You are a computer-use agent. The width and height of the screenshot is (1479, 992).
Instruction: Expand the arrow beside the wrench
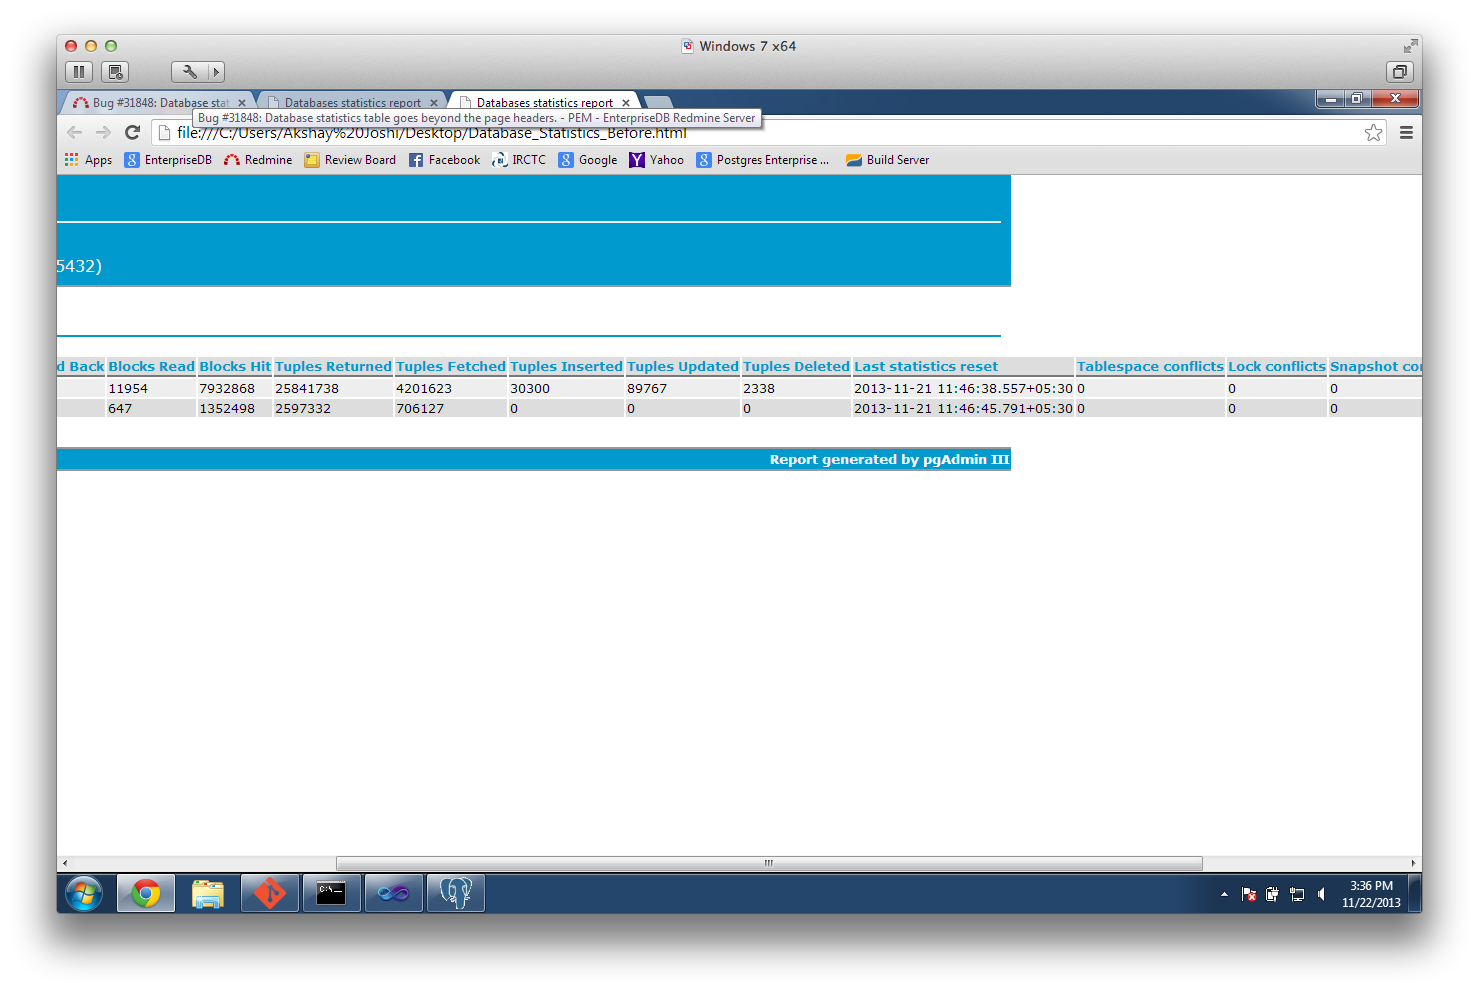pos(215,72)
